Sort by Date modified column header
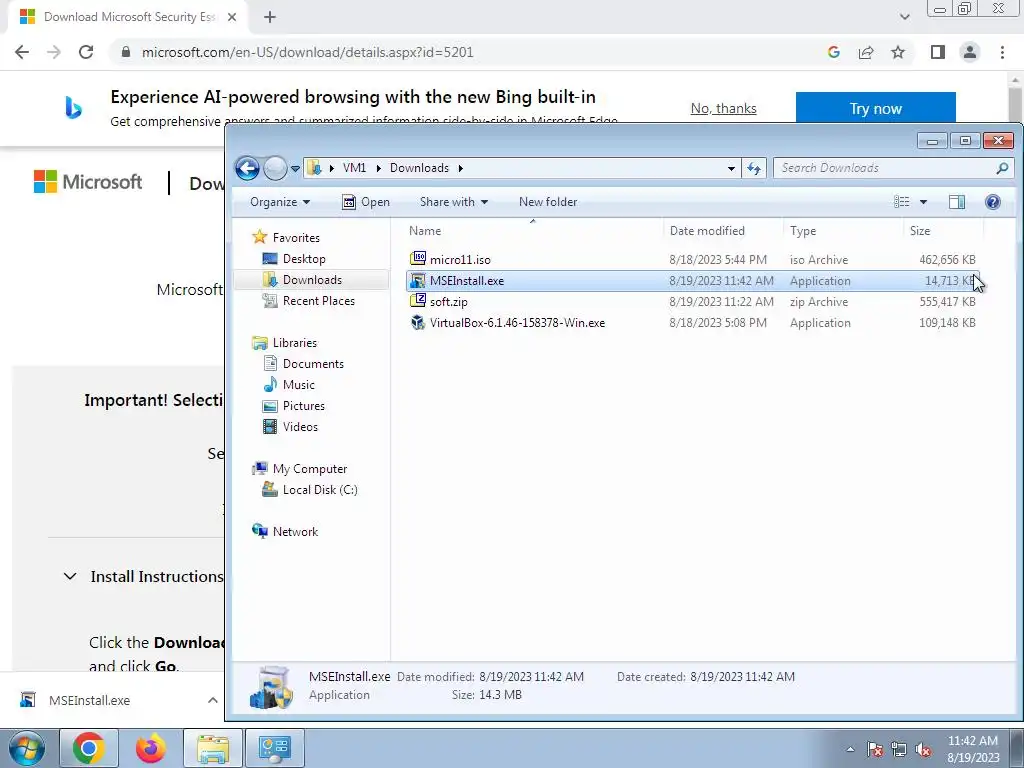This screenshot has height=768, width=1024. coord(723,231)
